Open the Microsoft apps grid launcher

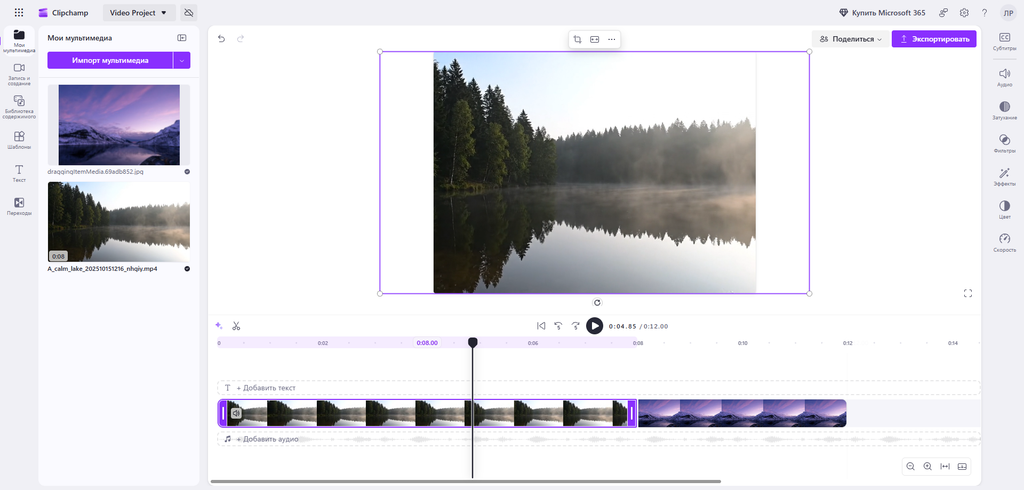pyautogui.click(x=19, y=12)
